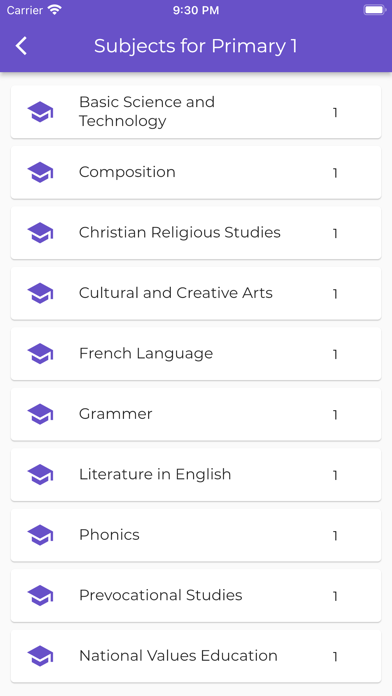Click count number on Phonics row
The height and width of the screenshot is (696, 392).
tap(335, 535)
